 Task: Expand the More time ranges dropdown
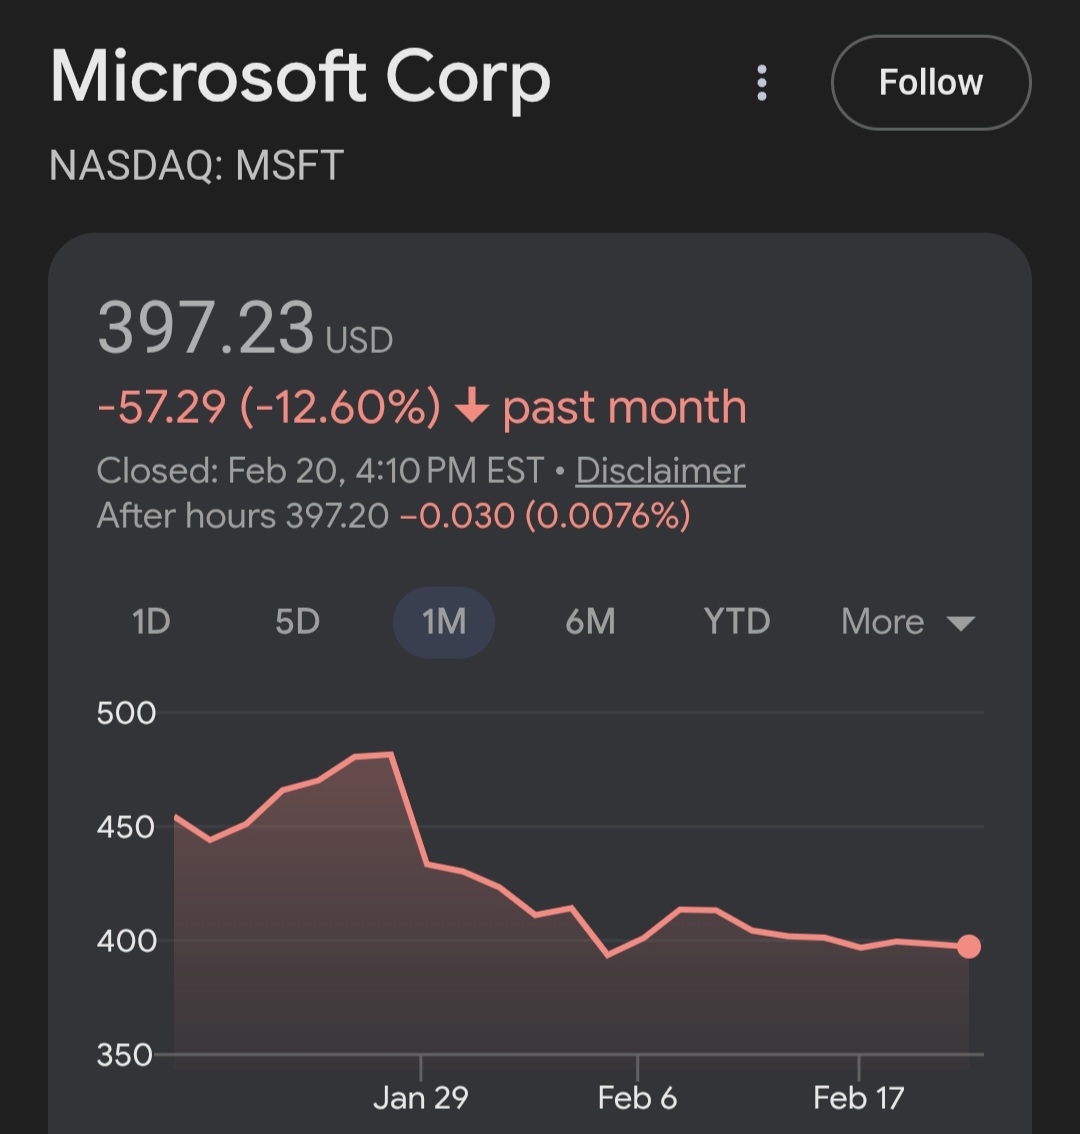907,622
